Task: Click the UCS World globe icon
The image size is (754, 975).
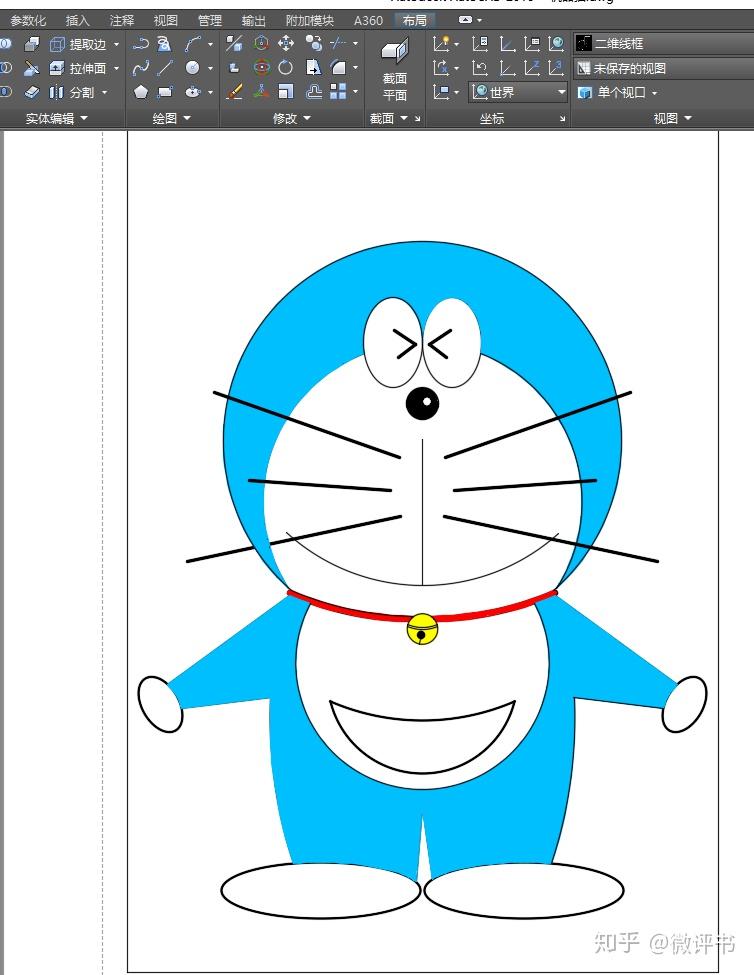Action: click(556, 44)
